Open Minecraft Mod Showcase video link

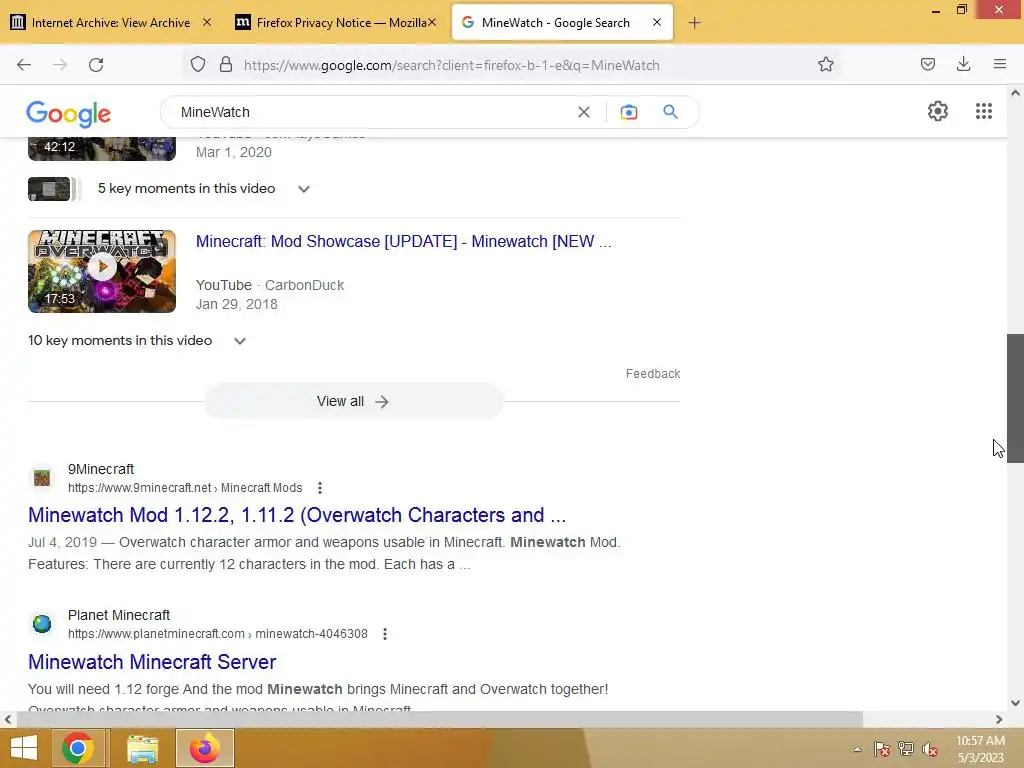[404, 242]
